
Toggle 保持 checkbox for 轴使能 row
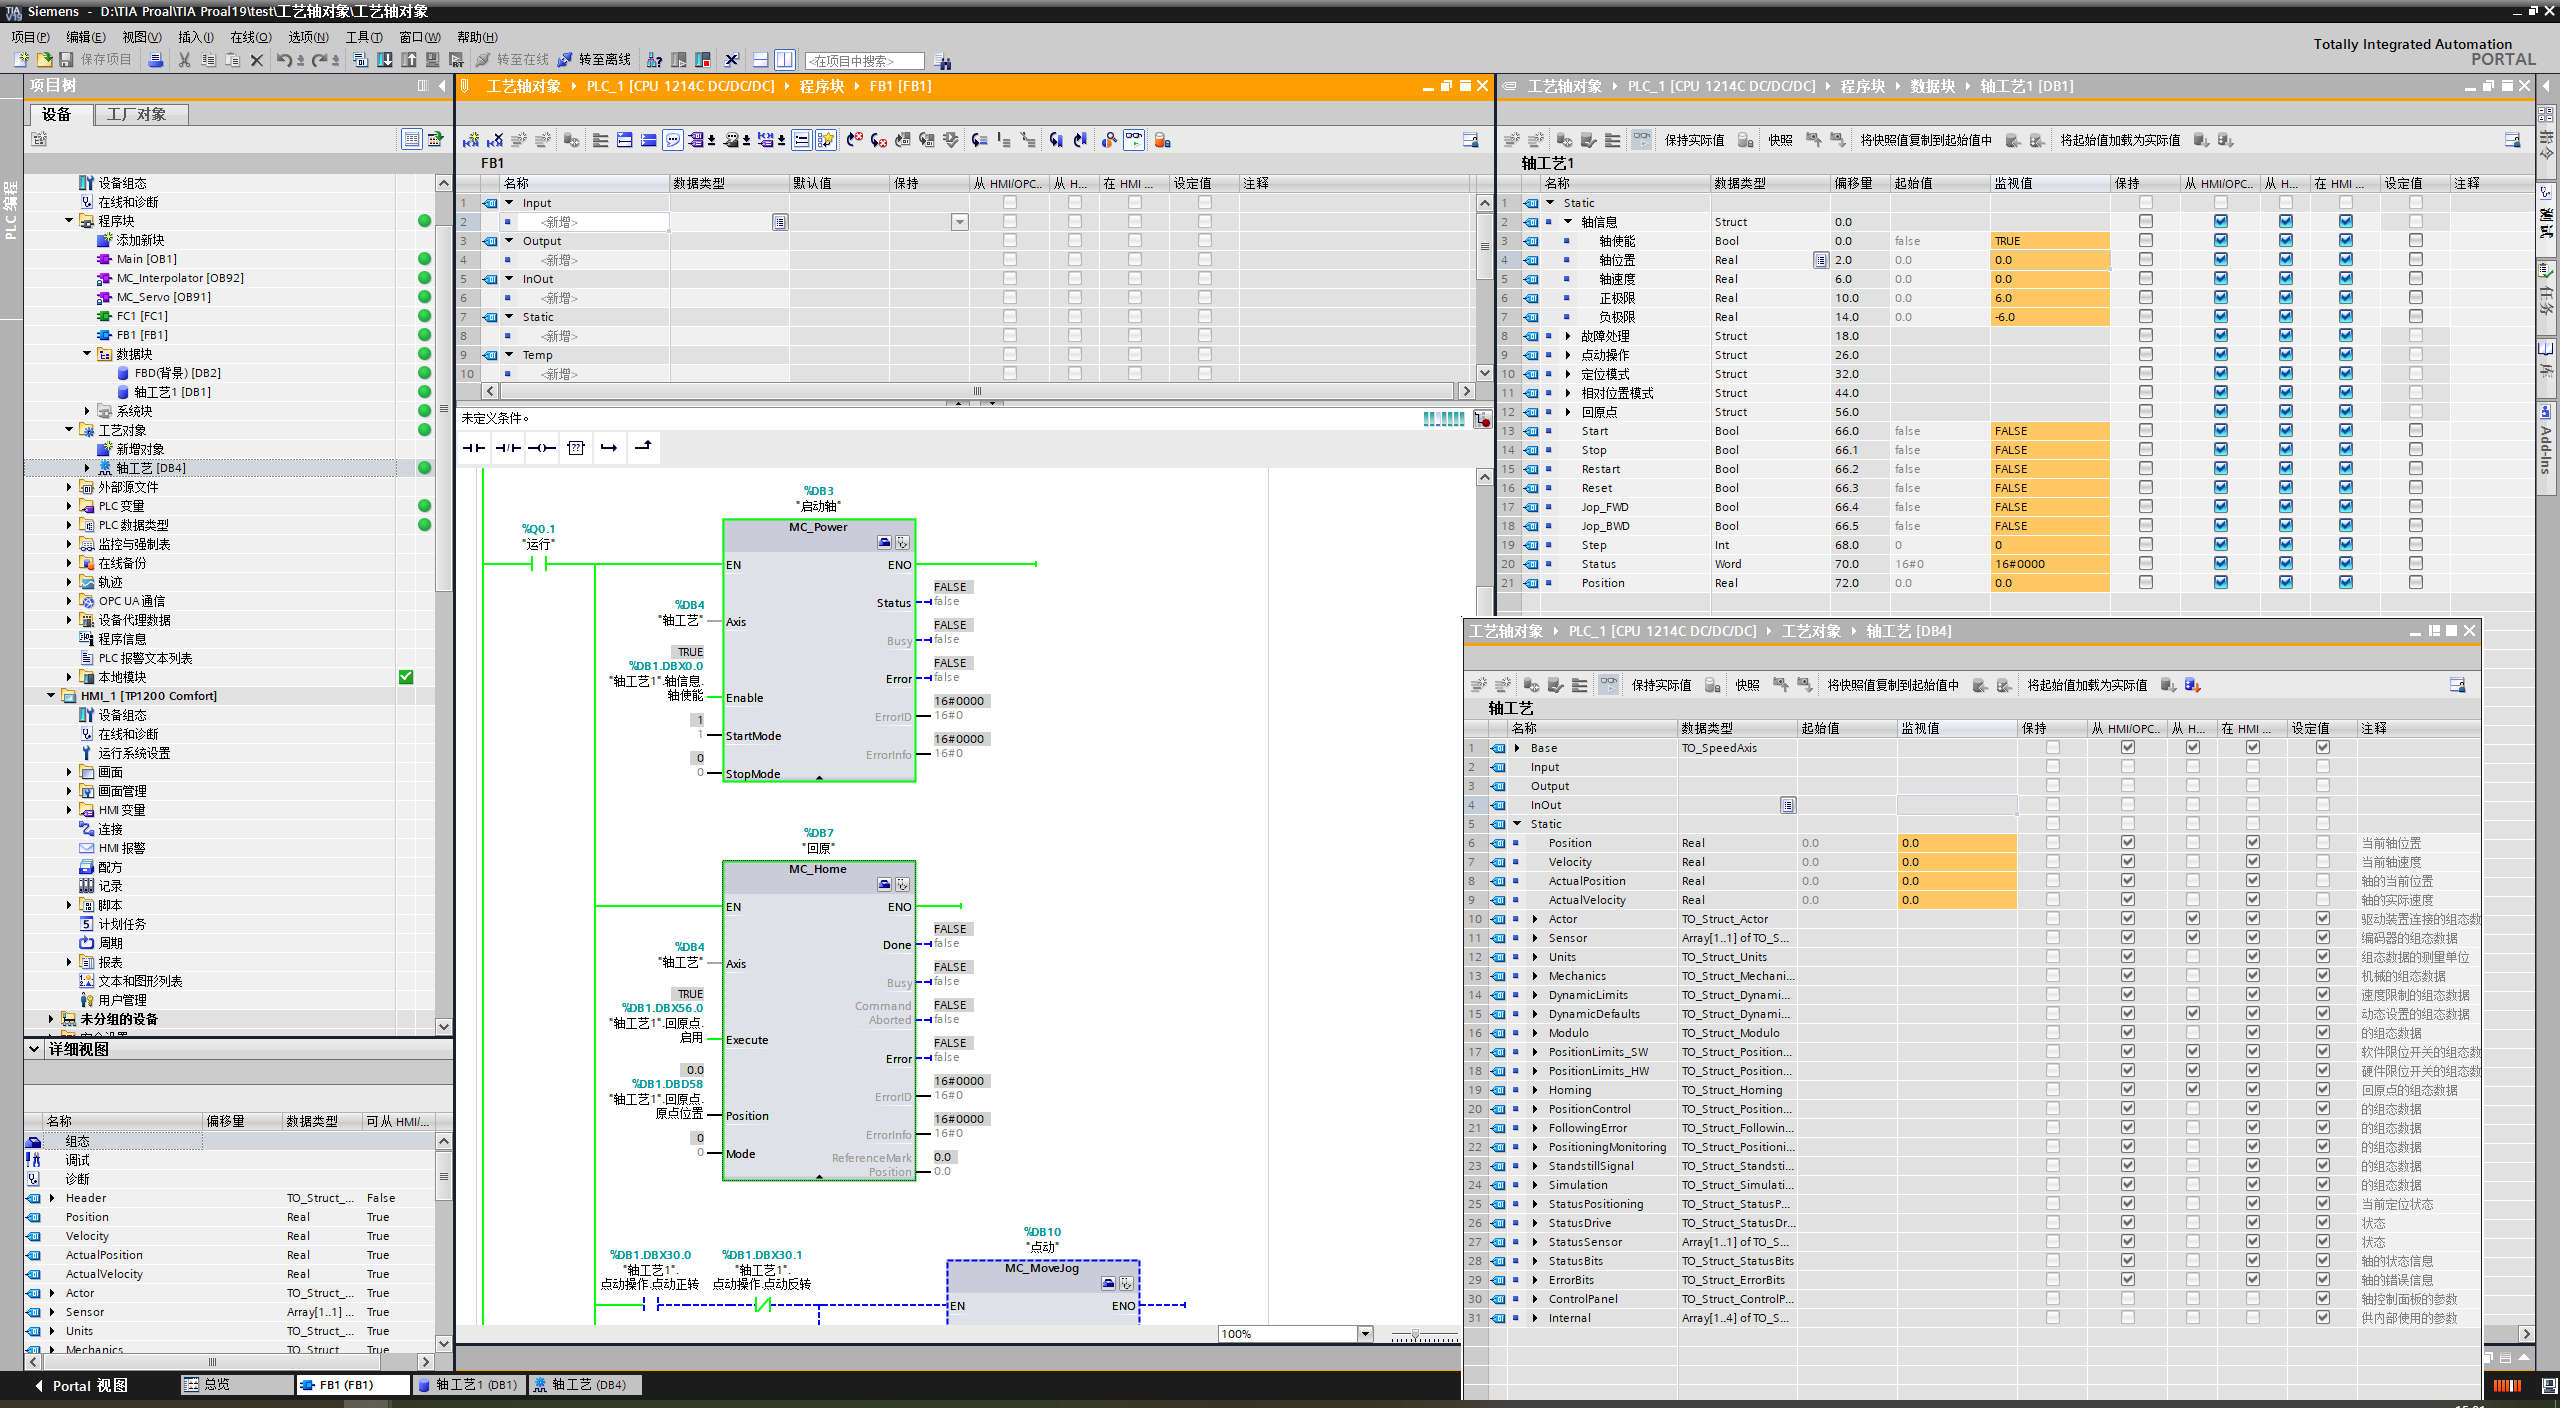(2145, 241)
